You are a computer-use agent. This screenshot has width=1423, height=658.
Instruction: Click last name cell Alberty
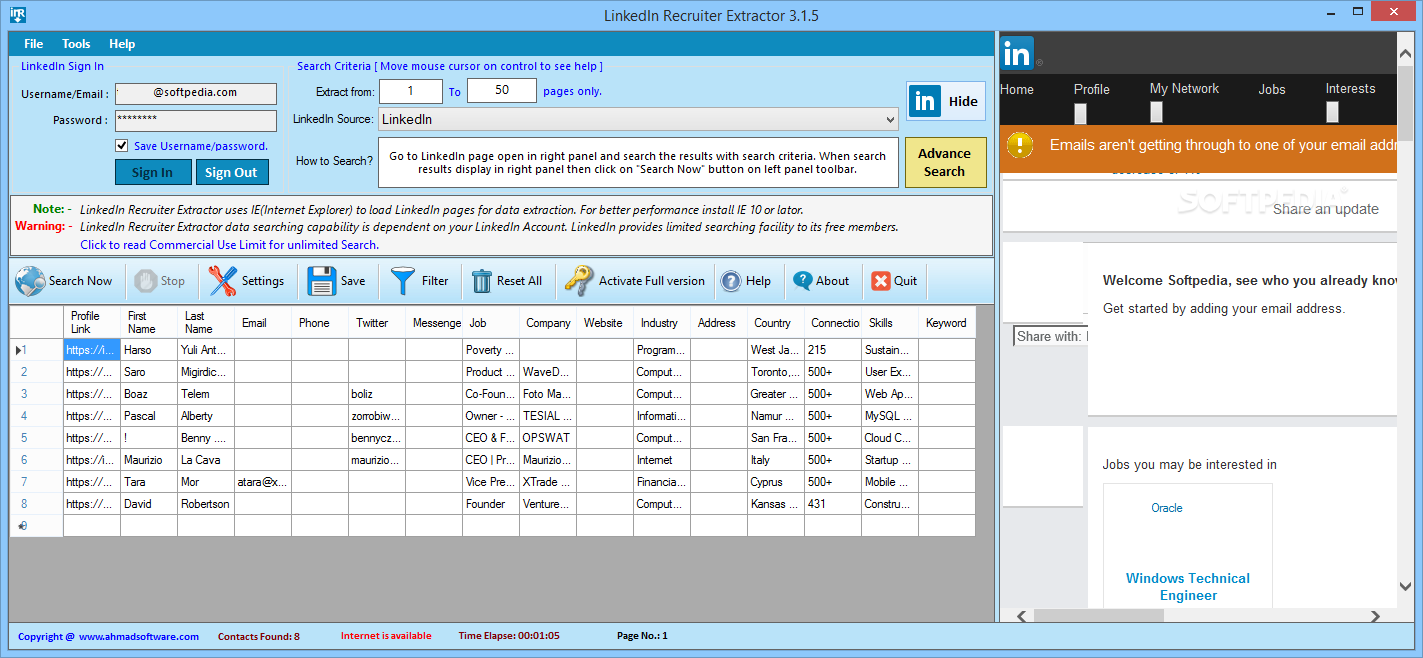click(206, 416)
